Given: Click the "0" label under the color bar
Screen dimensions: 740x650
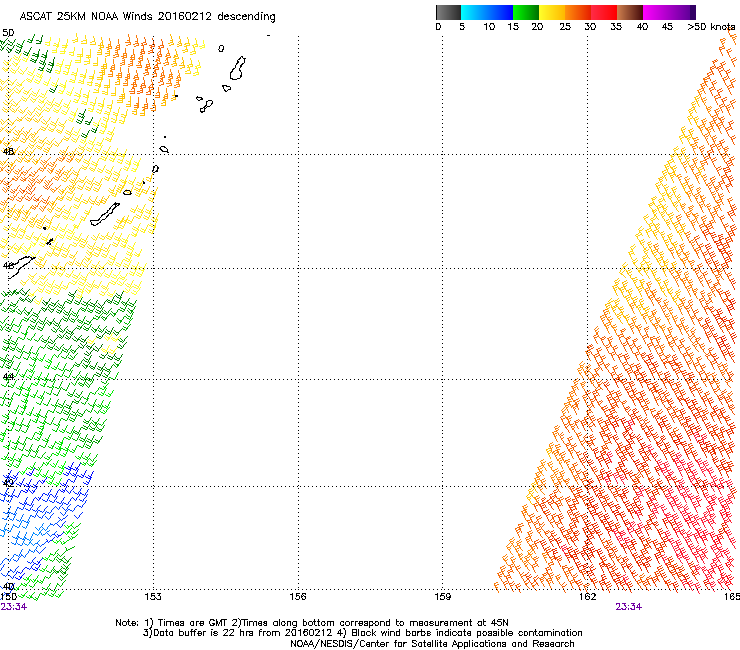Looking at the screenshot, I should tap(438, 27).
